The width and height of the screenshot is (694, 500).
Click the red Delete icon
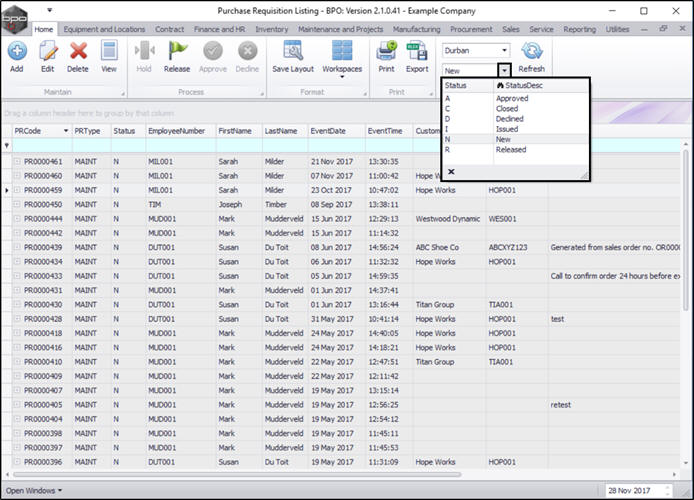click(x=78, y=51)
